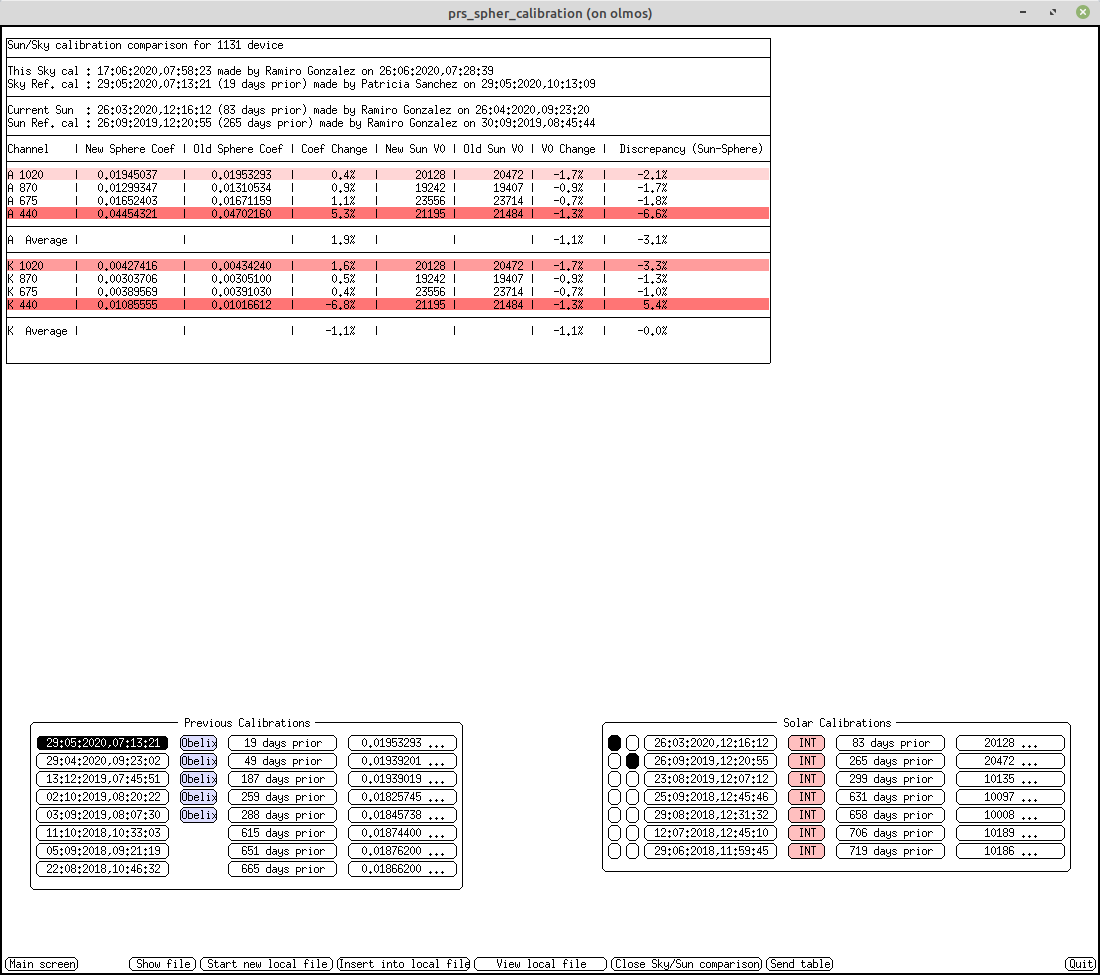Open solar V0 value 20128 ...

(1011, 743)
